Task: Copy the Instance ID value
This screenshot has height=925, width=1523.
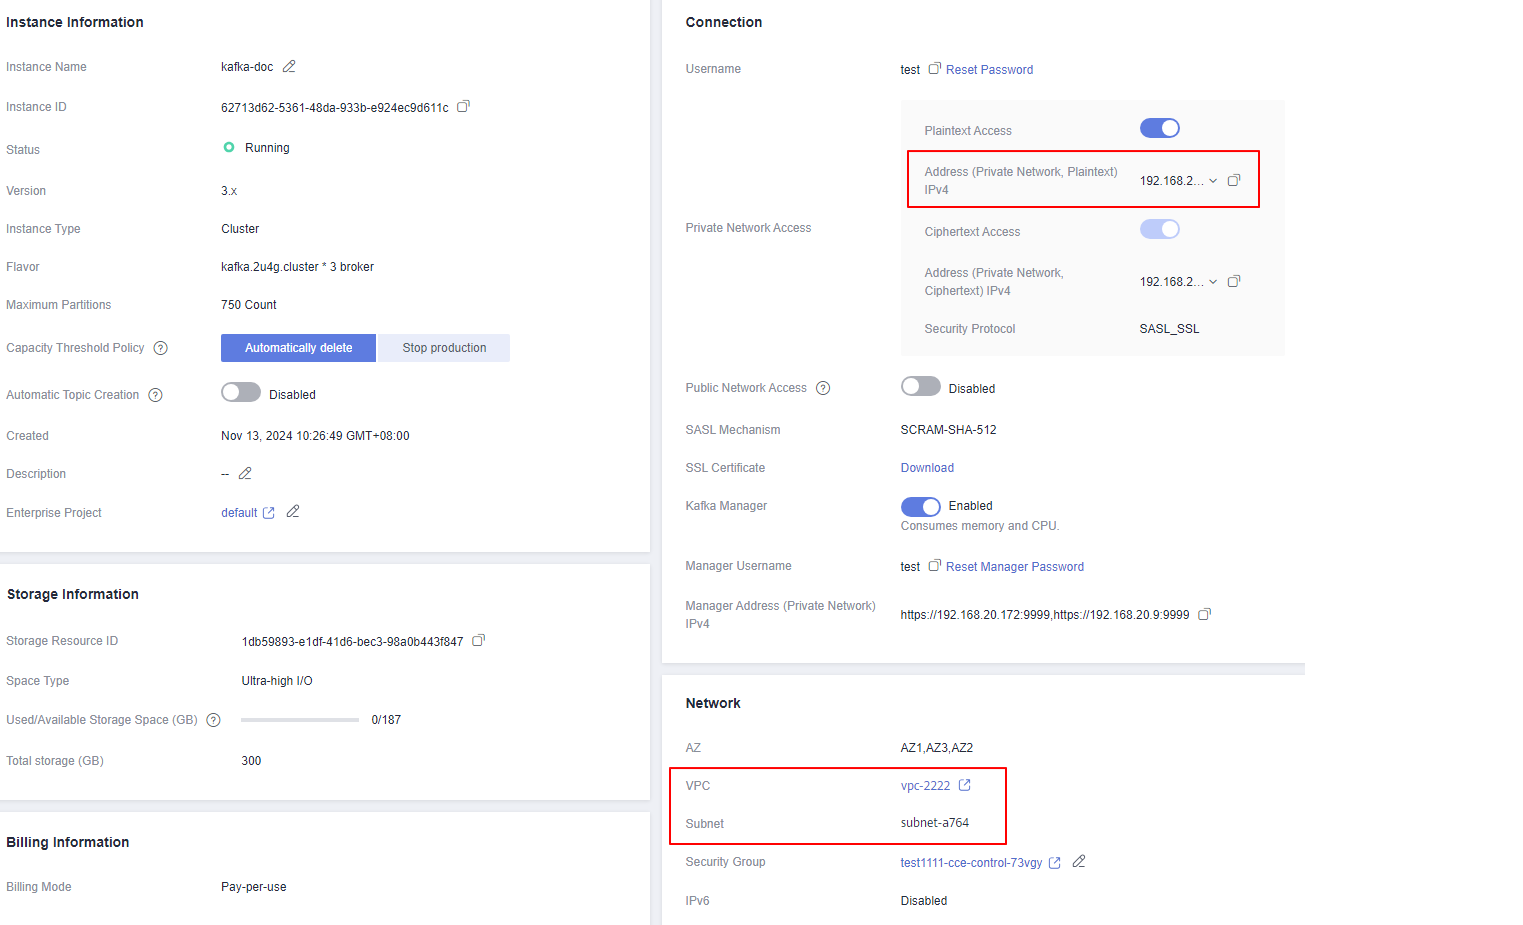Action: coord(463,106)
